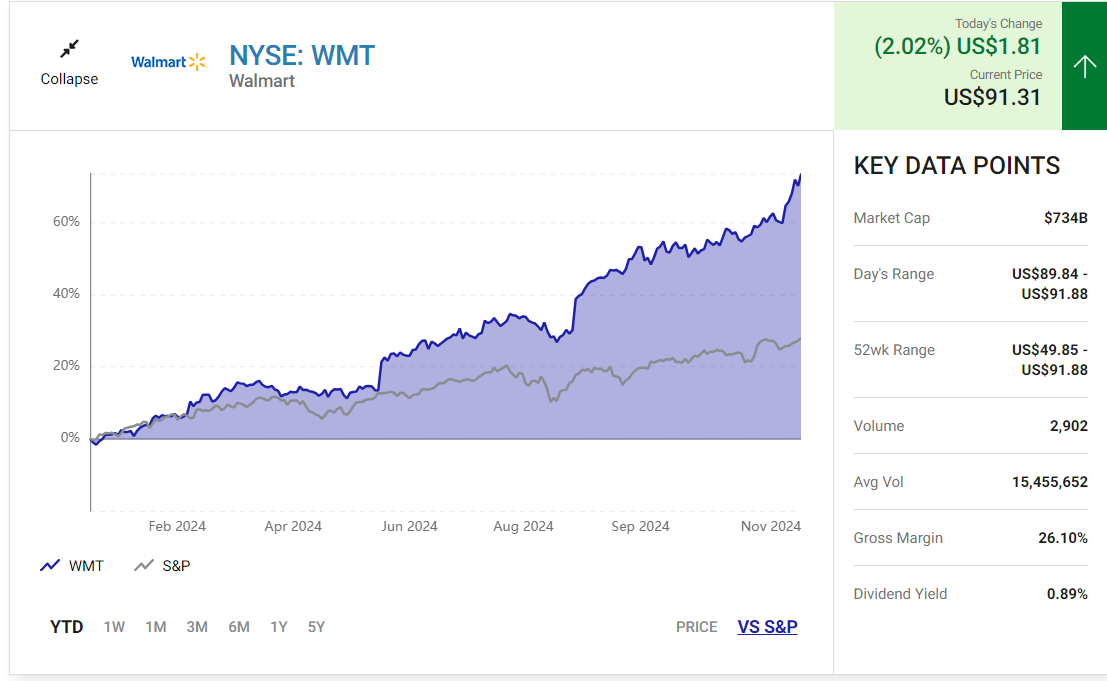Click the S&P gray line endpoint
Image resolution: width=1107 pixels, height=681 pixels.
pyautogui.click(x=800, y=339)
